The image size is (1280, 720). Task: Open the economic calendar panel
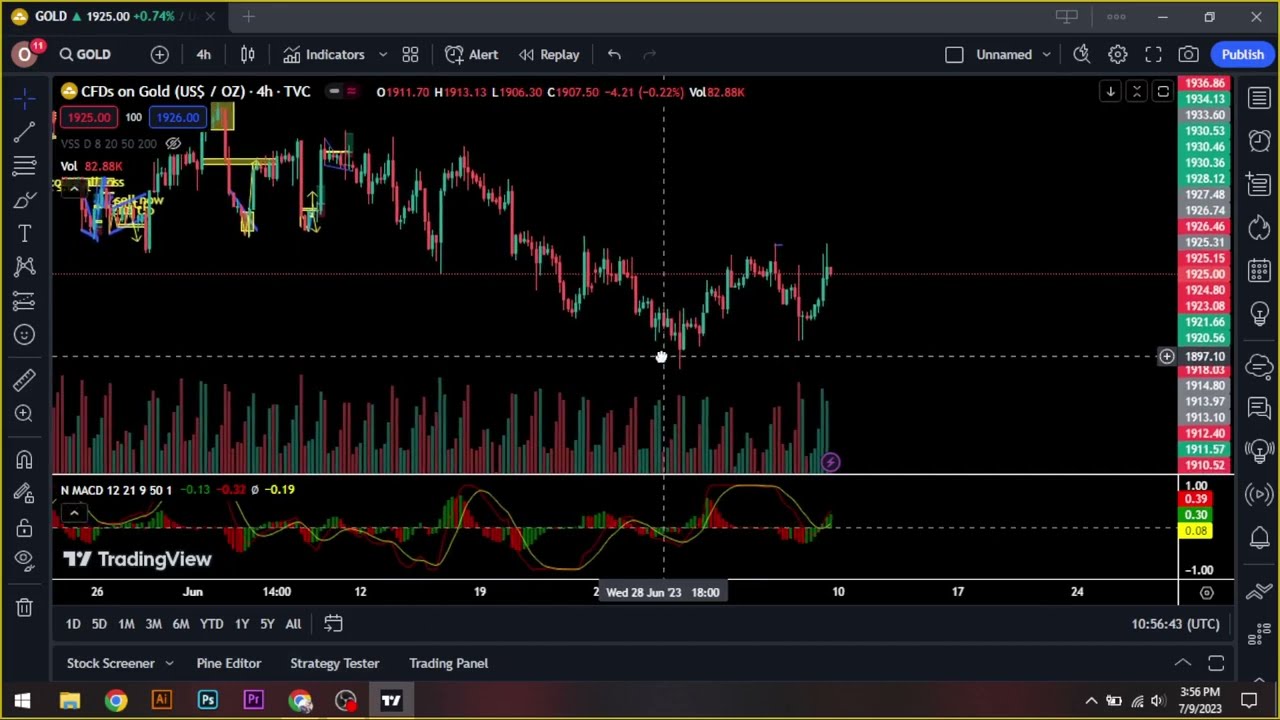coord(1259,271)
